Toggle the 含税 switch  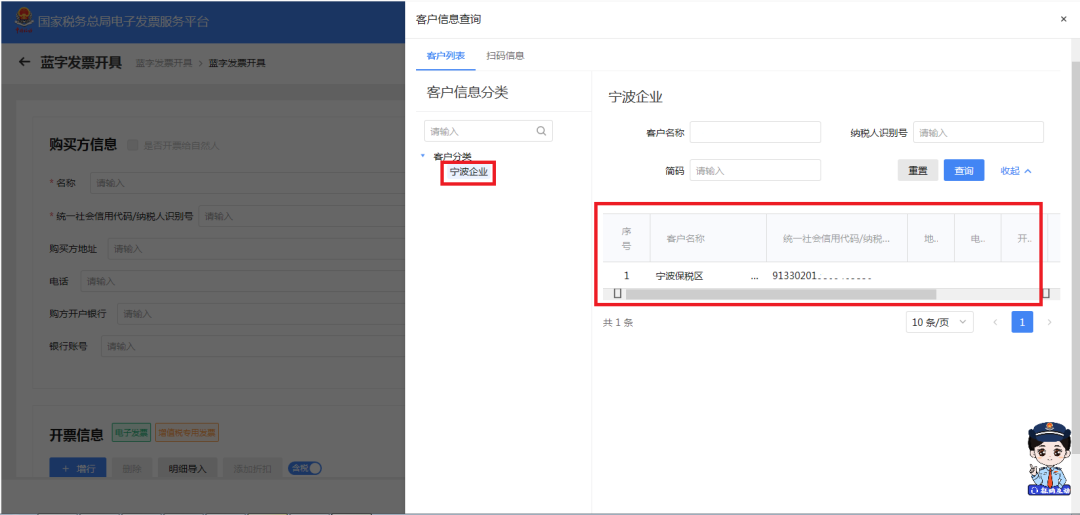pos(304,468)
